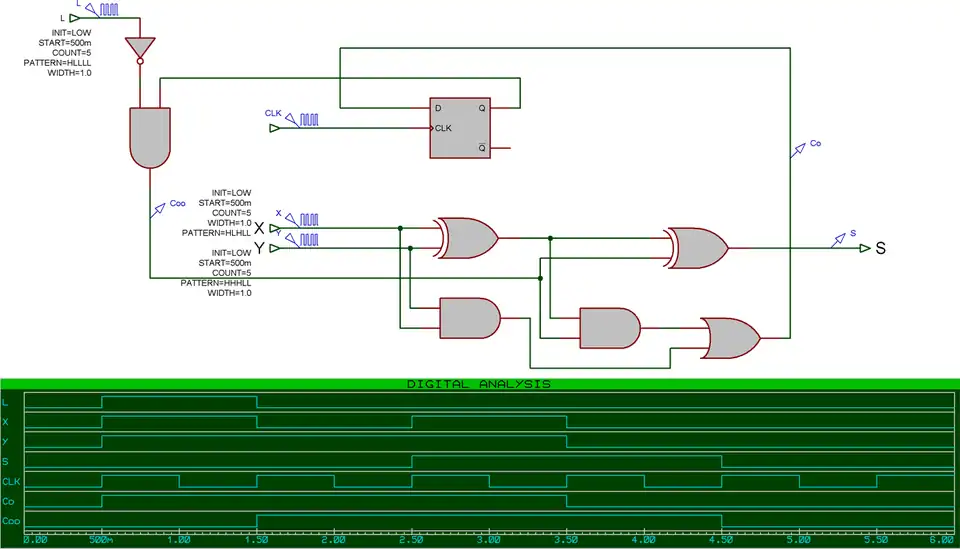Click the L pattern generator symbol
960x549 pixels.
click(x=108, y=10)
